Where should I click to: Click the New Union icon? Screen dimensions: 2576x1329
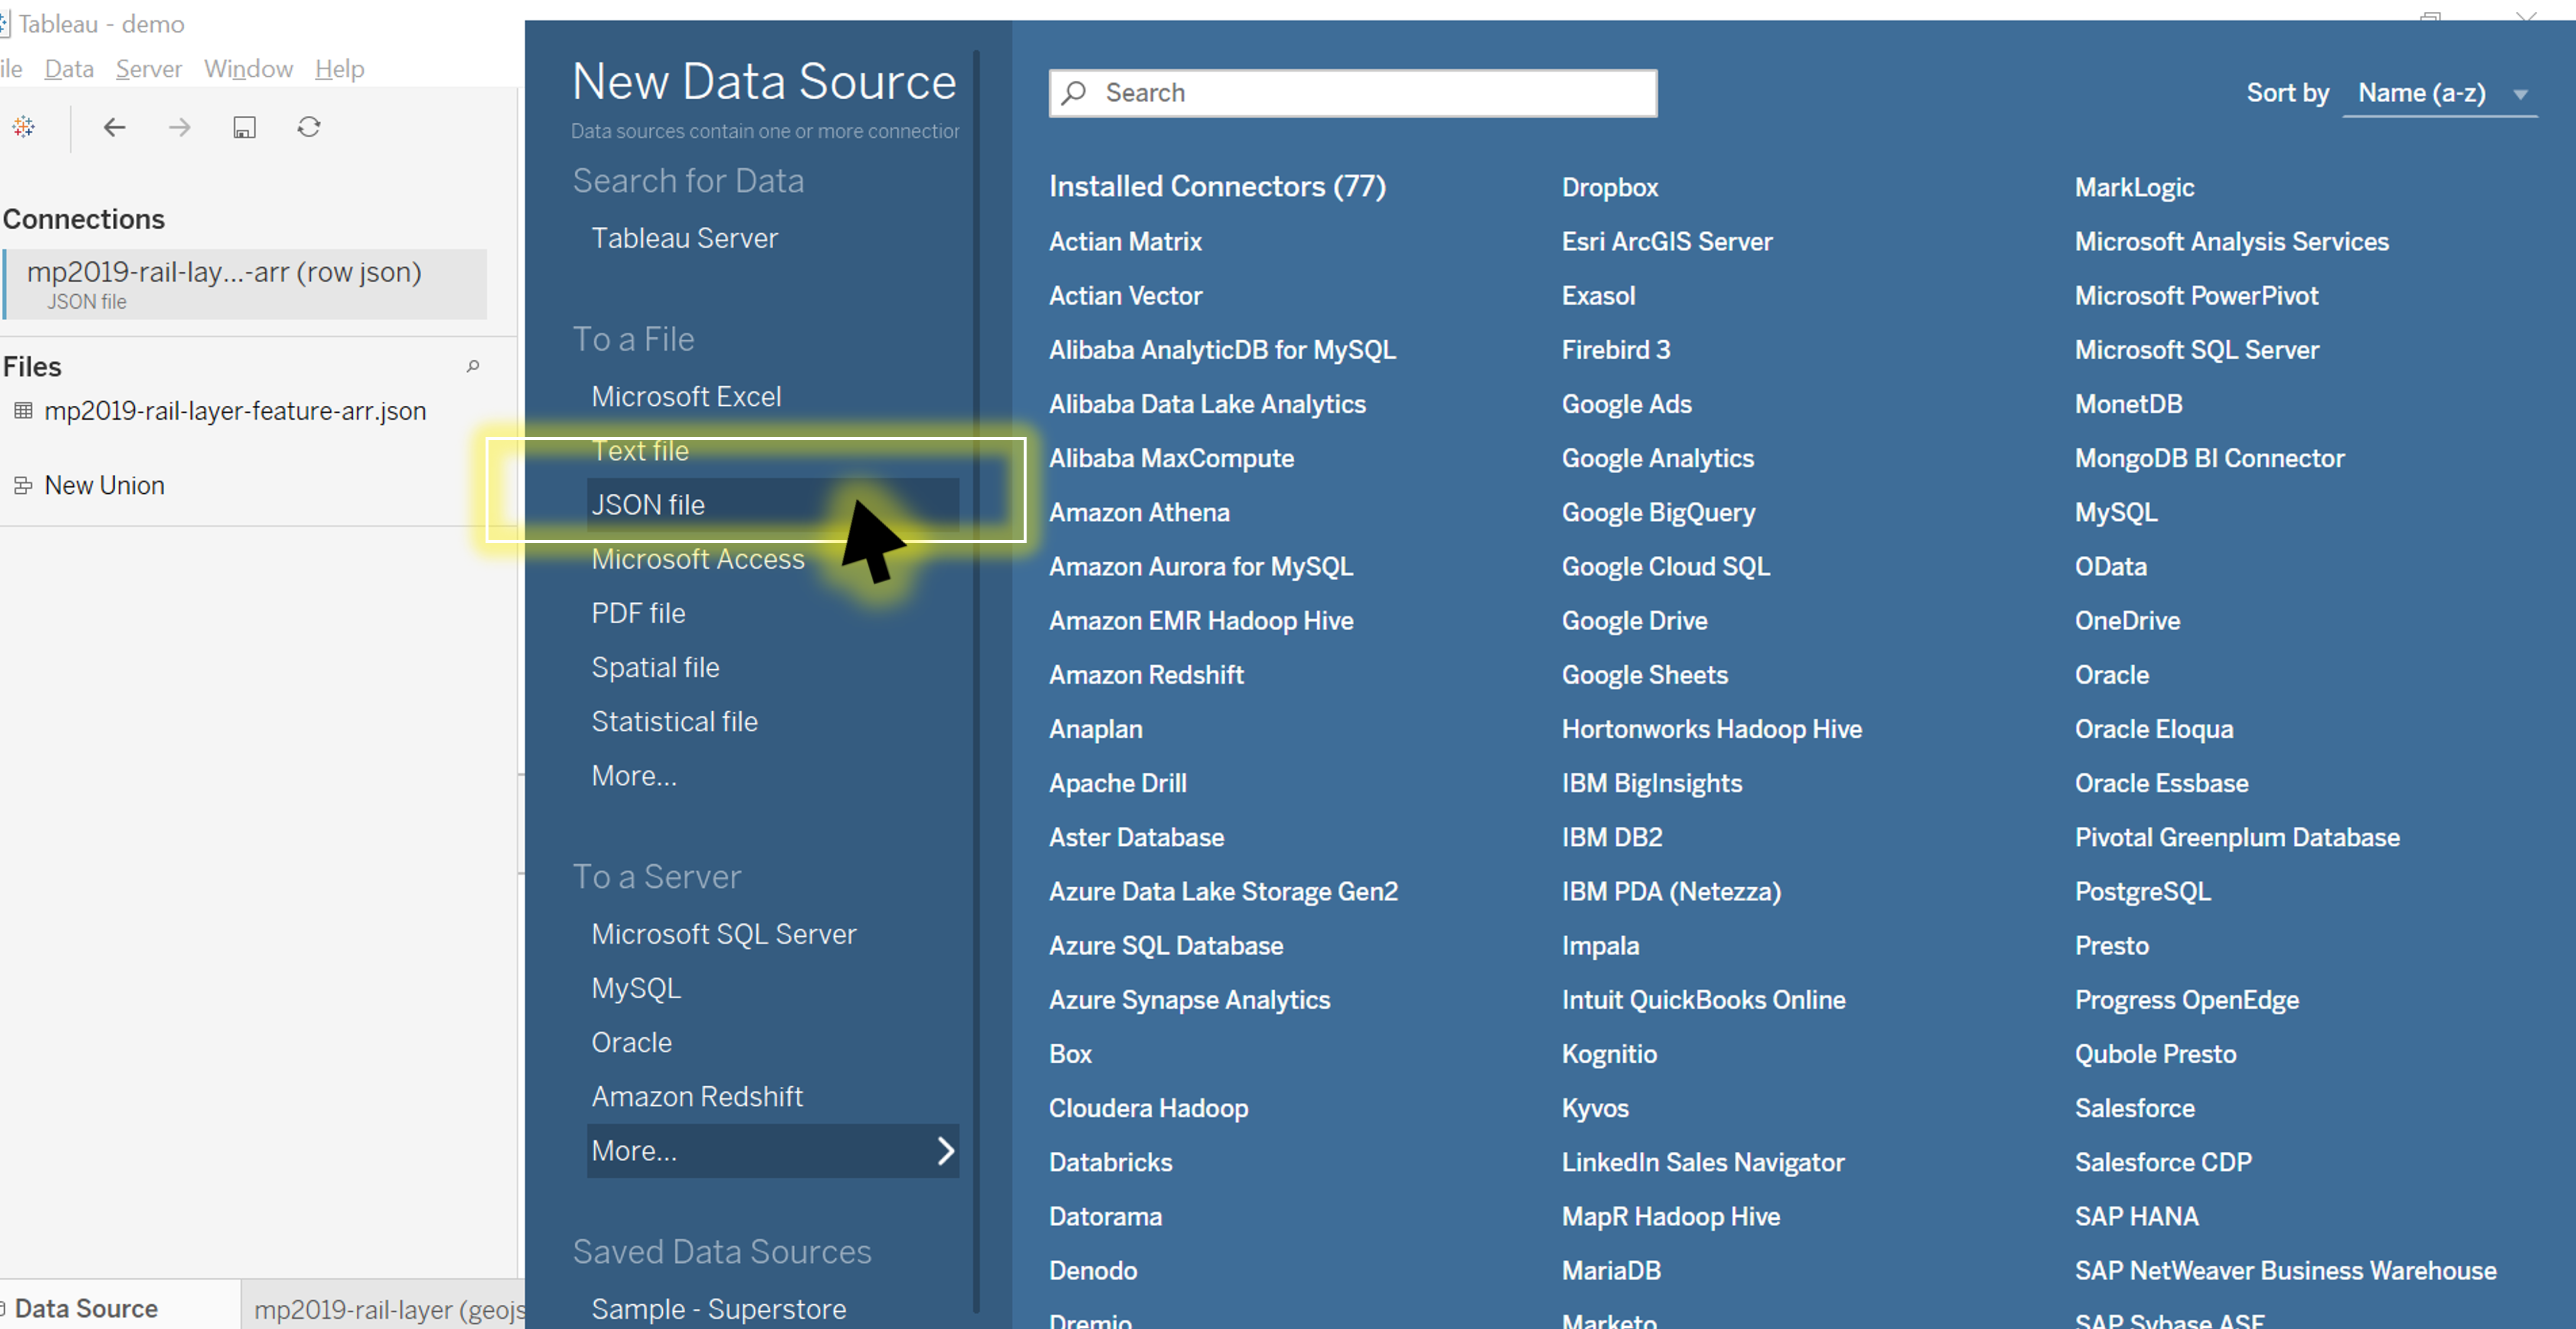(22, 485)
